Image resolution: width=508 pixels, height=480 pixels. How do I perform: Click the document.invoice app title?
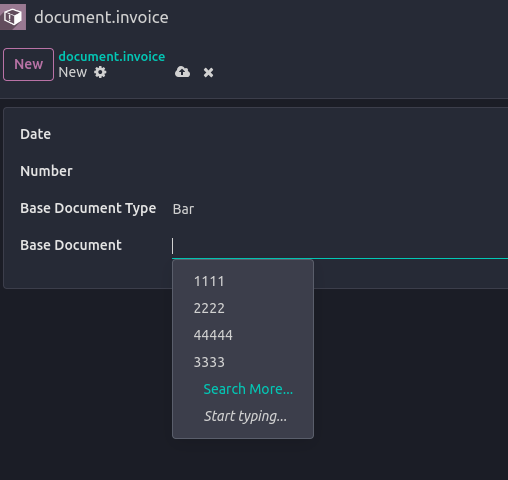point(101,17)
